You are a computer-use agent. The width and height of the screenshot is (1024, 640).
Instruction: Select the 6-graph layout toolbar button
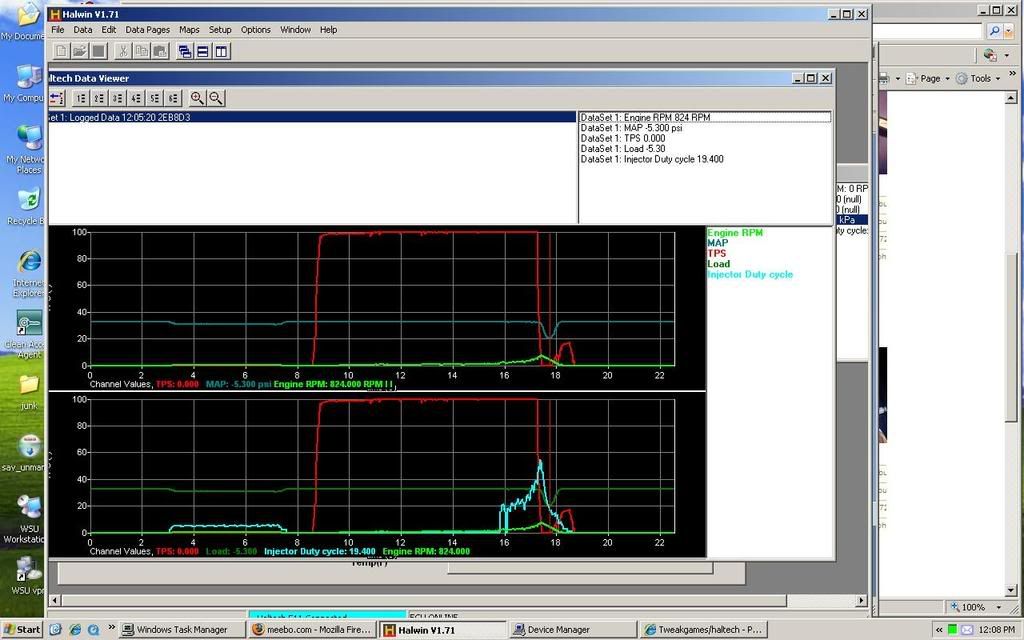coord(174,98)
